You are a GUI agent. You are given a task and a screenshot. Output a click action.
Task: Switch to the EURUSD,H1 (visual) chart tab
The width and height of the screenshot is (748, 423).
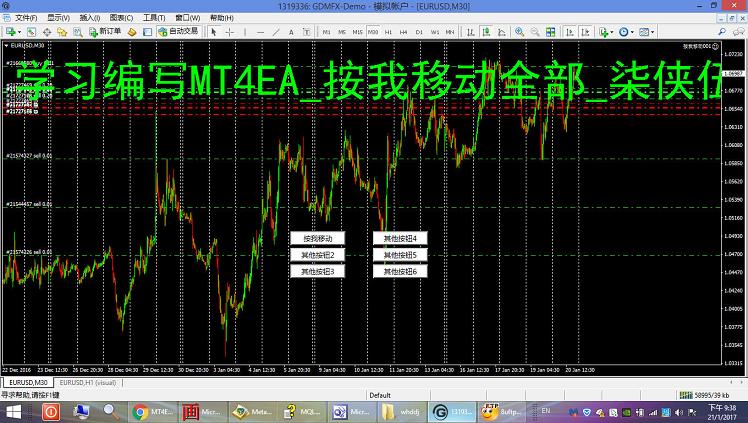click(88, 382)
